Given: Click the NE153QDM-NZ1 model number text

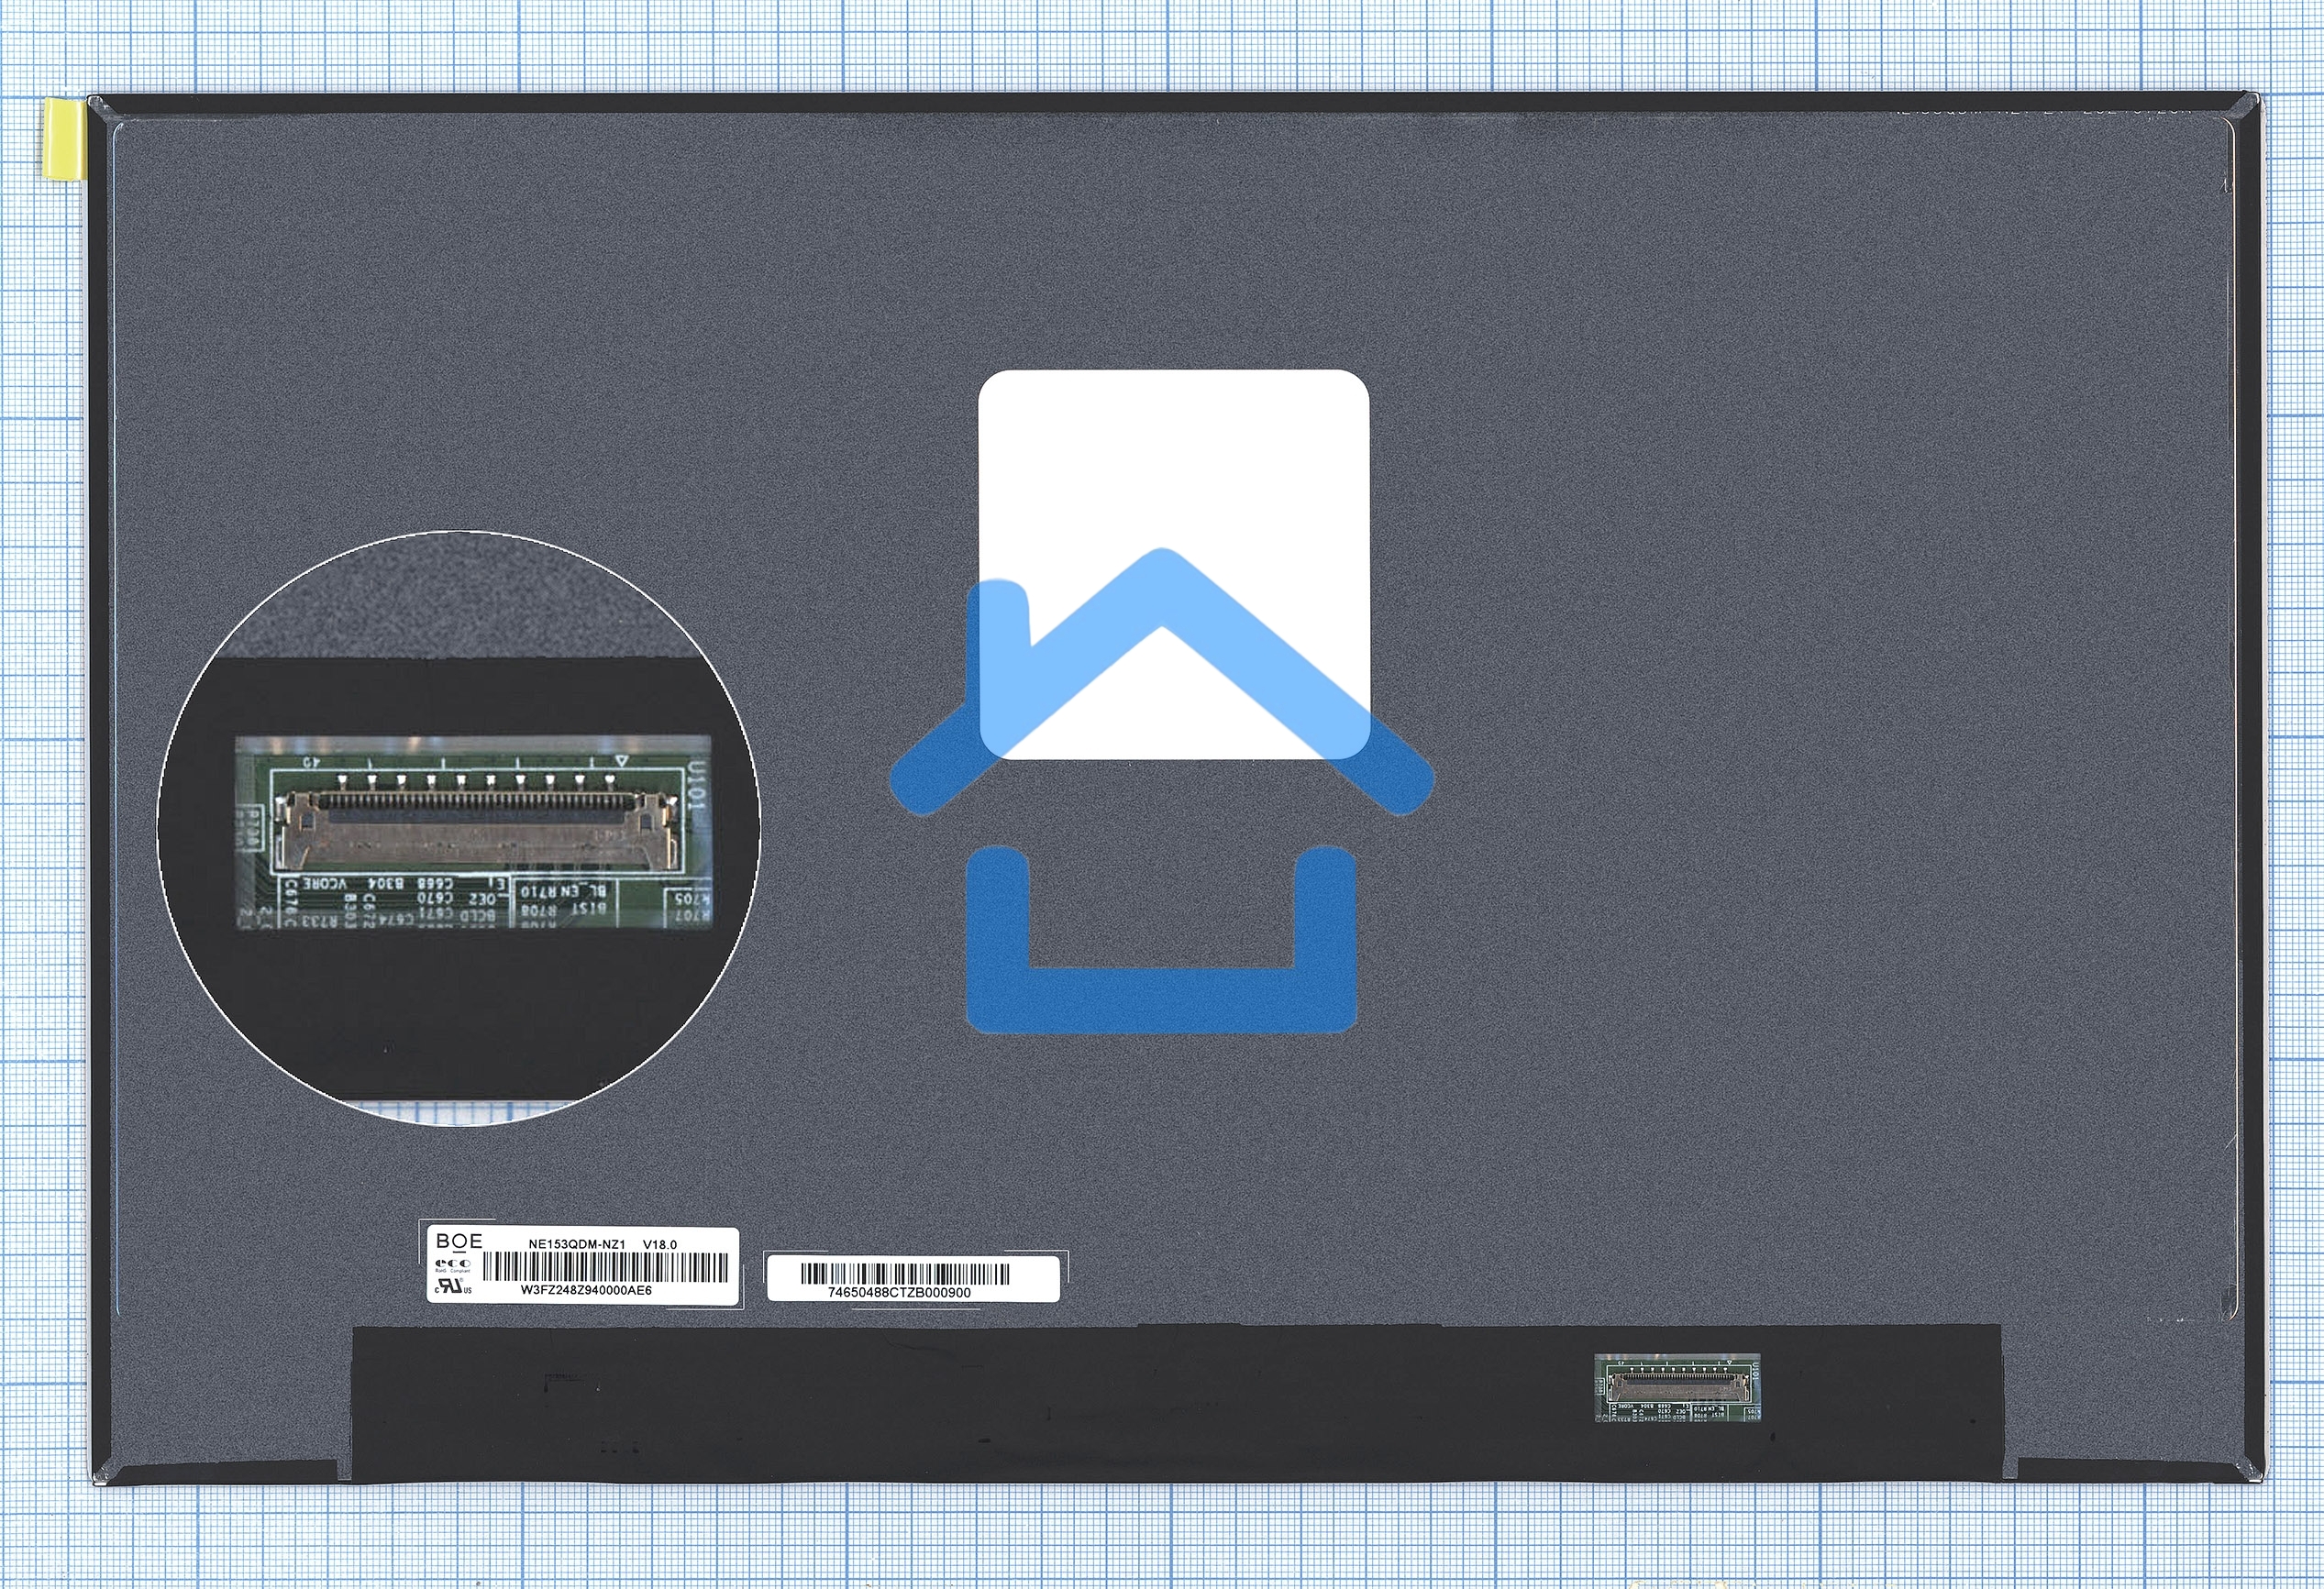Looking at the screenshot, I should tap(577, 1244).
